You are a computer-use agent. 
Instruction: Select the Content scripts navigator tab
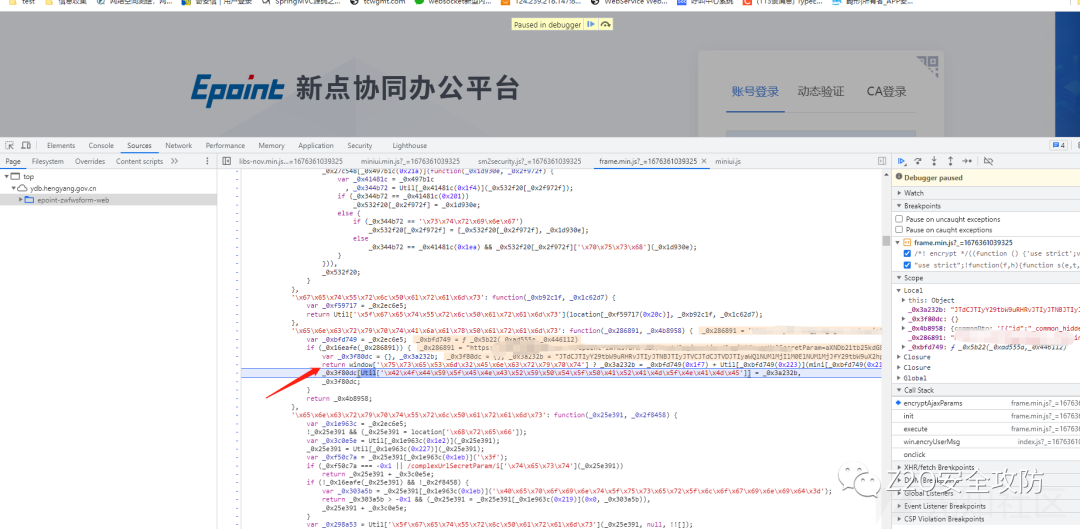(139, 161)
